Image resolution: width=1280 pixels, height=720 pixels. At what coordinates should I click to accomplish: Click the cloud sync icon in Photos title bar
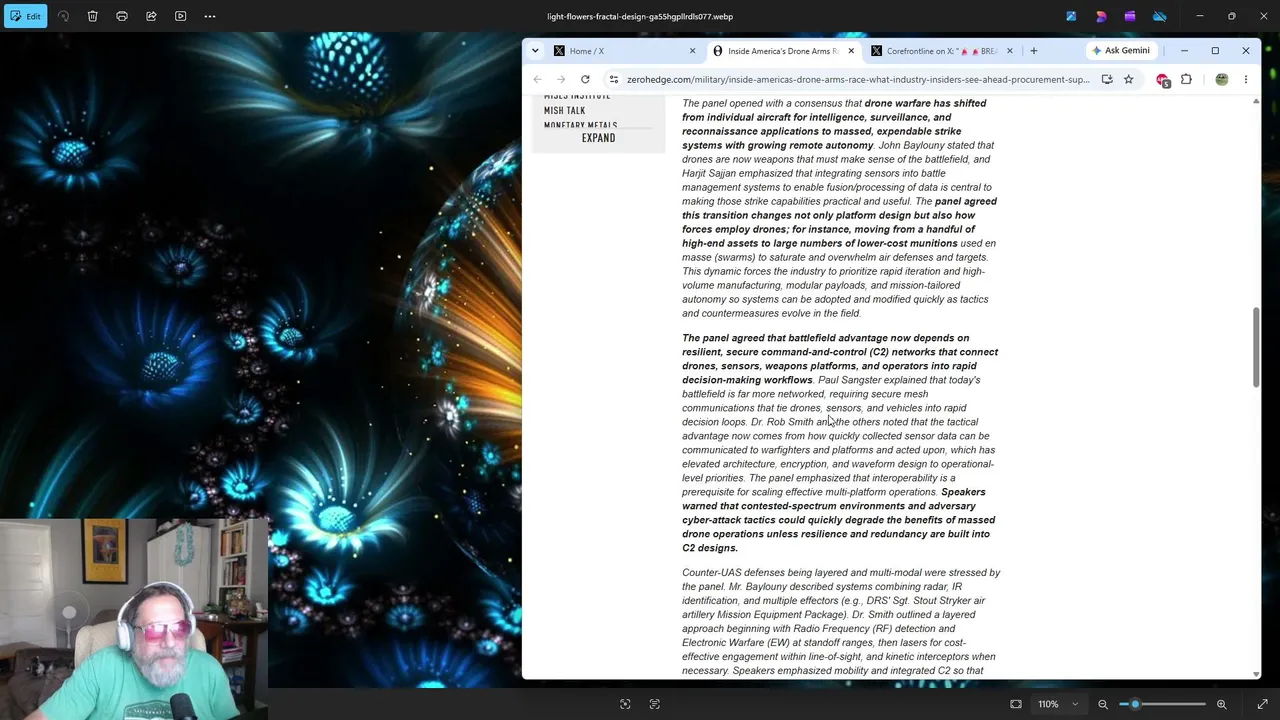coord(1160,16)
